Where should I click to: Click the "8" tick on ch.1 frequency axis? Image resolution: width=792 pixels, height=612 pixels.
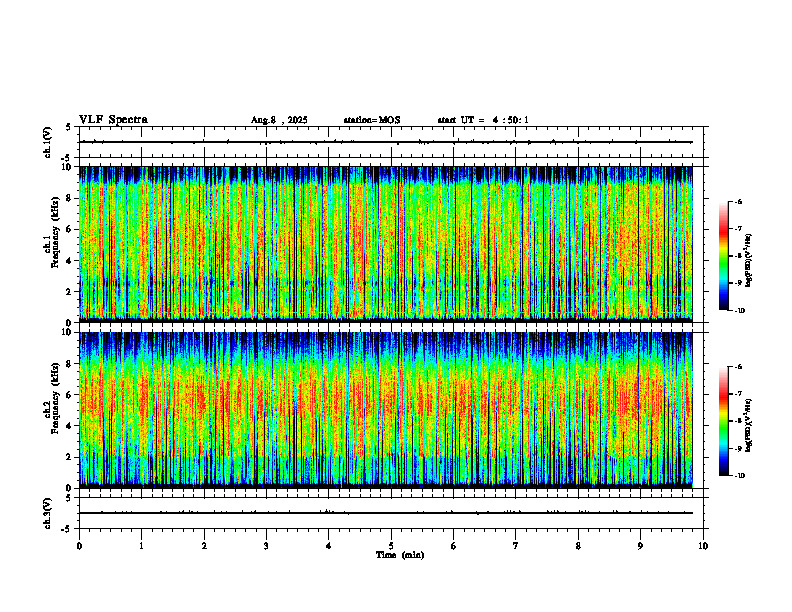(x=70, y=198)
